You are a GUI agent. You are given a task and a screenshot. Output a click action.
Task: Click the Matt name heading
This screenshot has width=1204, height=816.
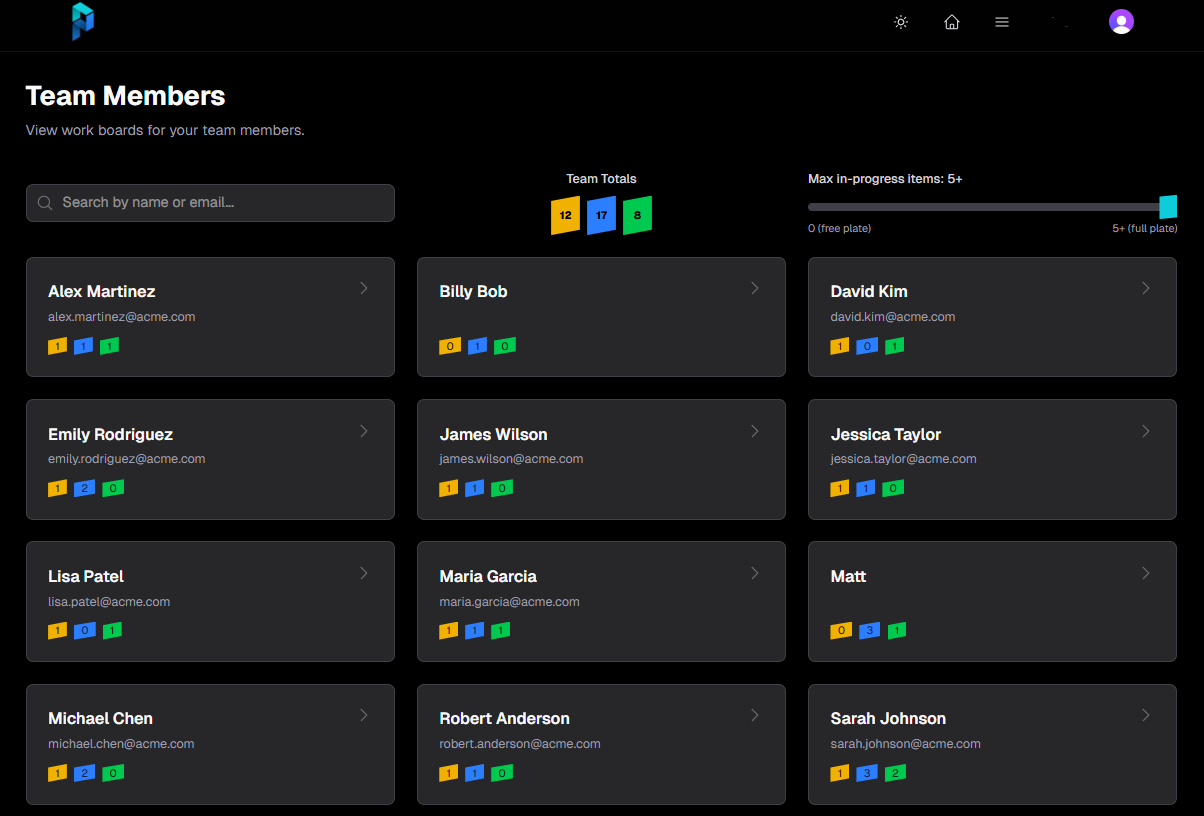pyautogui.click(x=849, y=577)
